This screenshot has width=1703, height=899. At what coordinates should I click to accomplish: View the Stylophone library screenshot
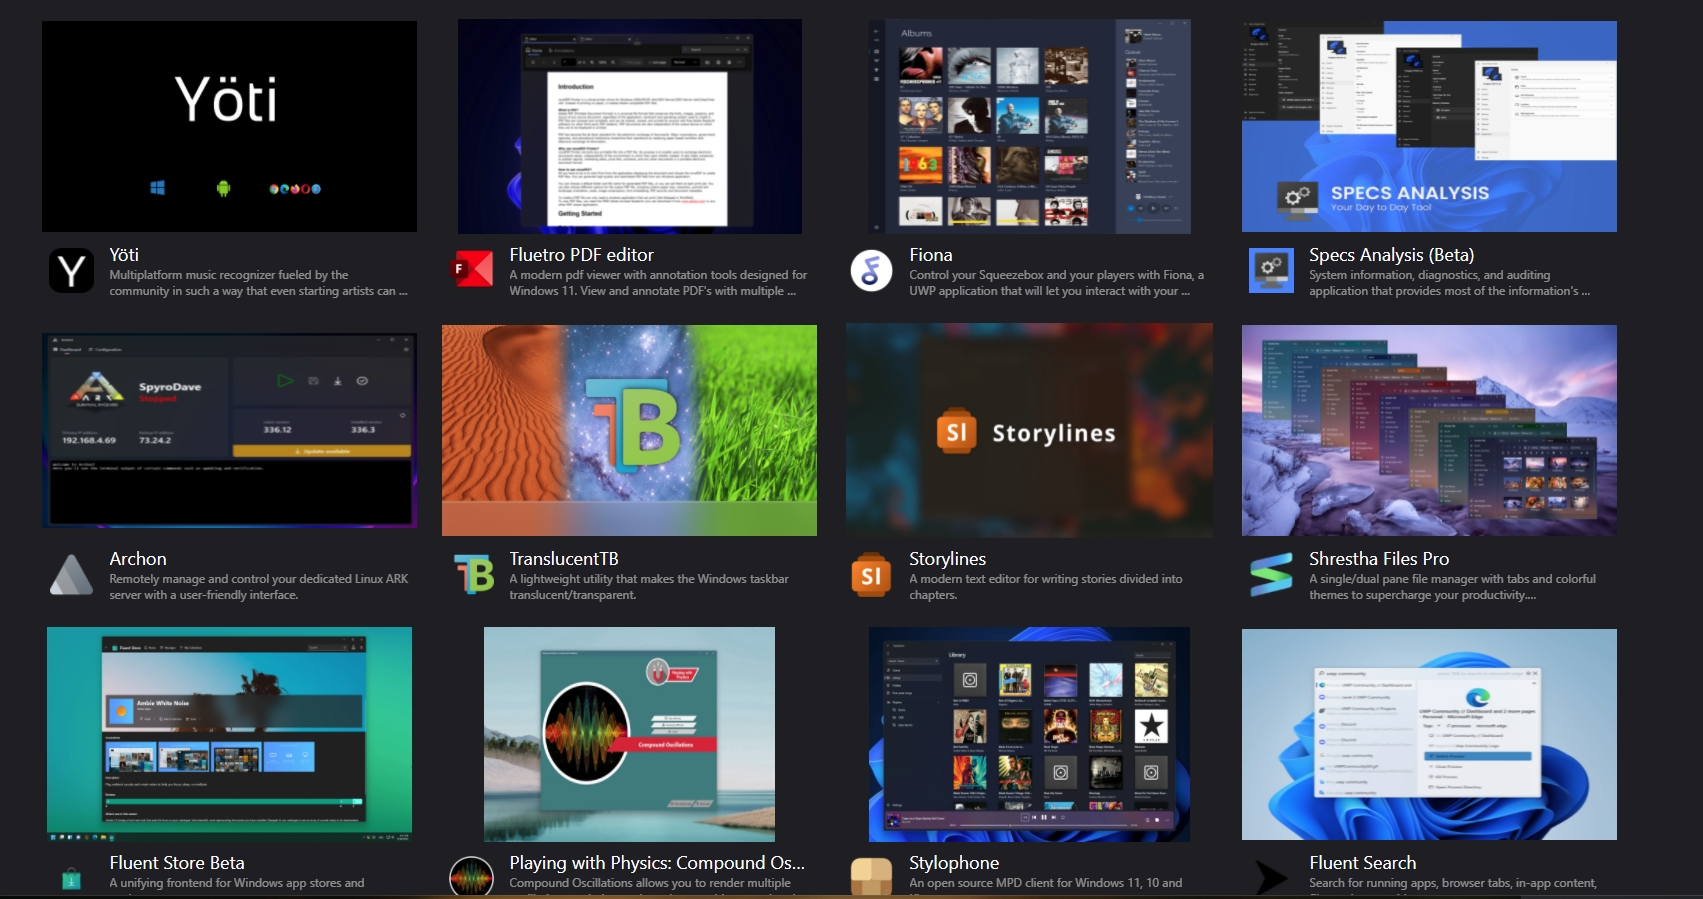coord(1029,734)
